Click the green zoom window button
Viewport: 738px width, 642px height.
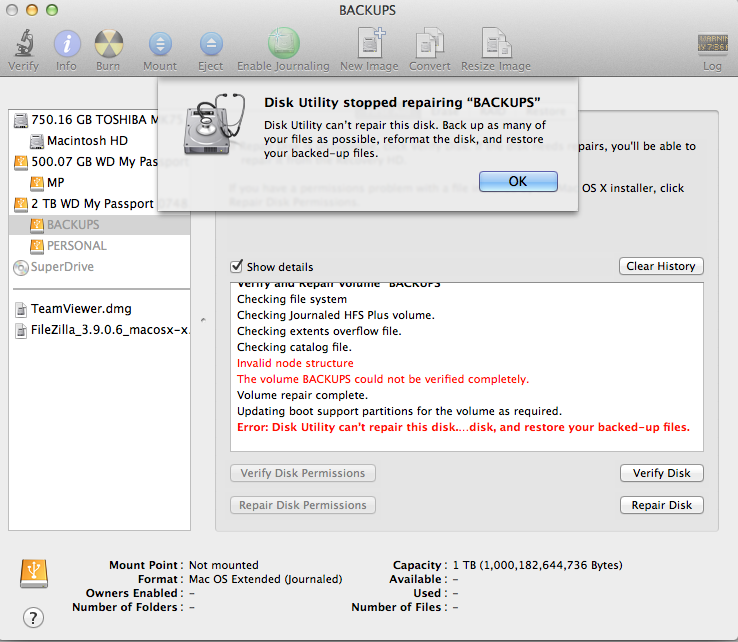point(52,10)
